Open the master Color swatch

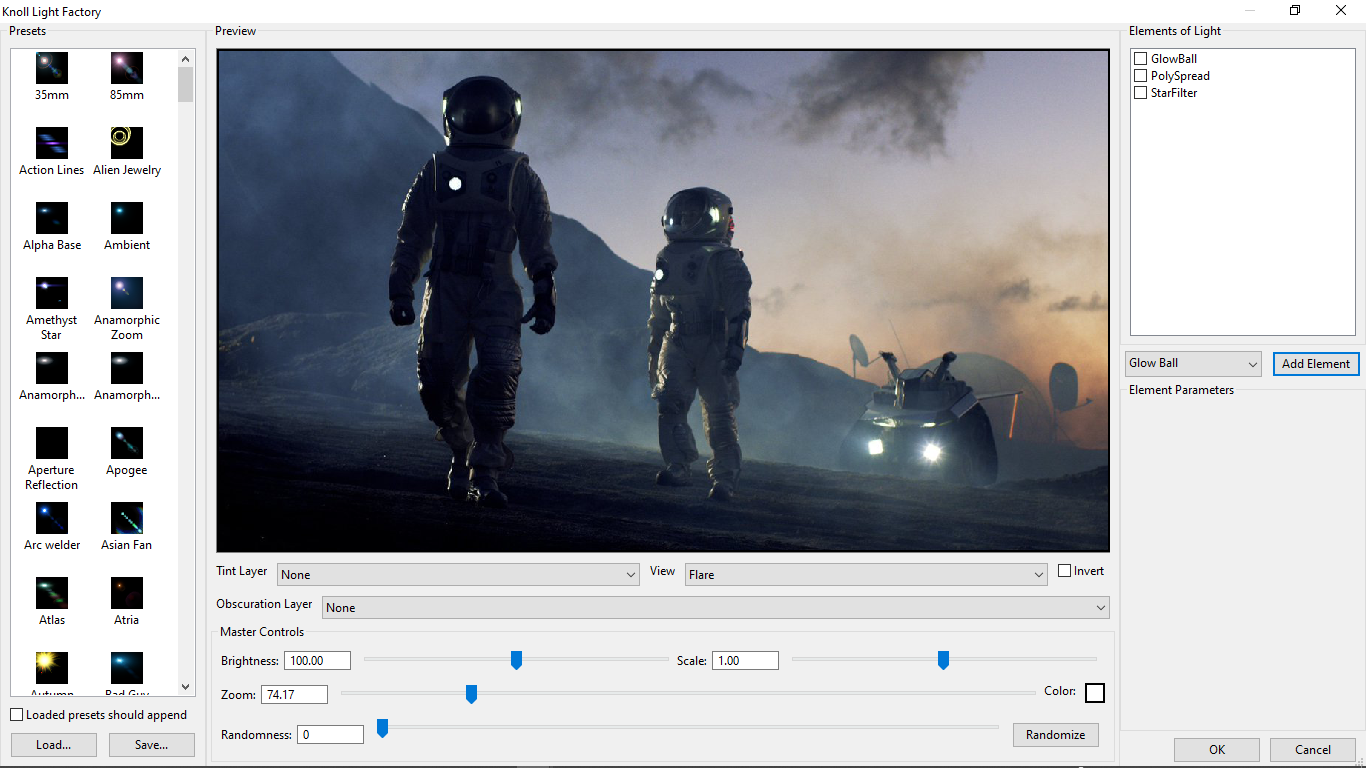(x=1095, y=693)
